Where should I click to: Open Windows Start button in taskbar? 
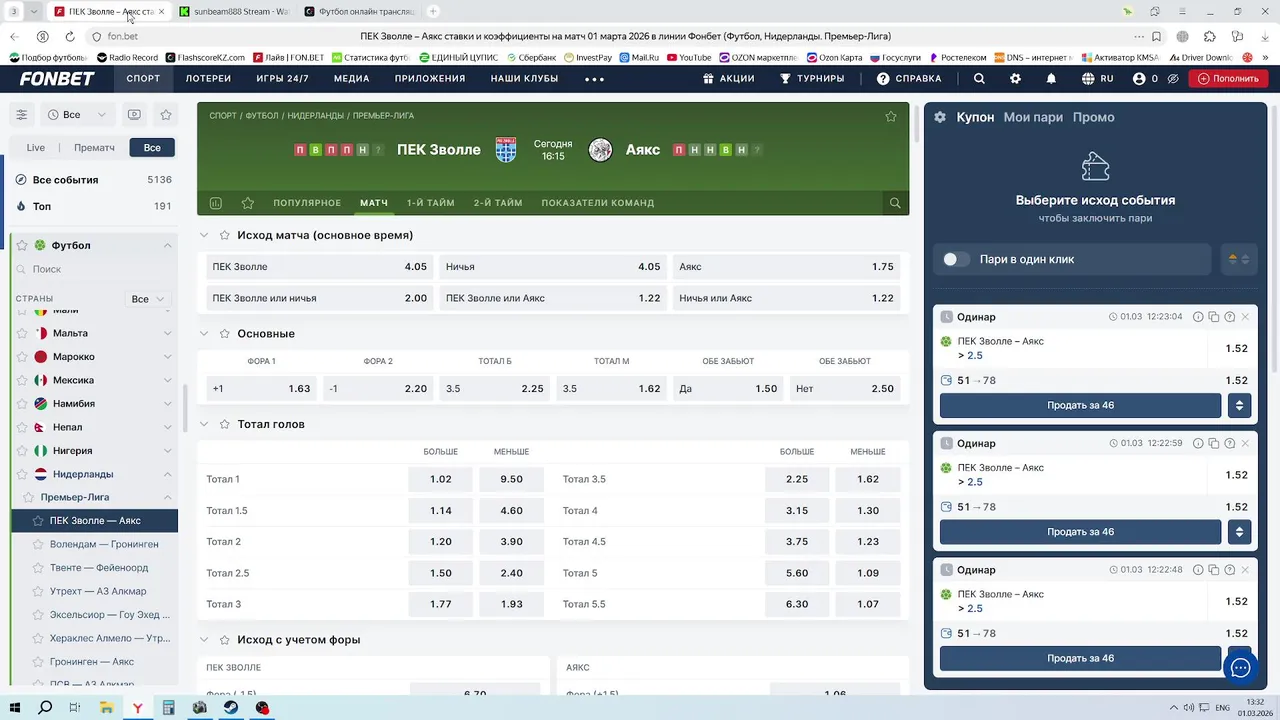click(x=16, y=708)
